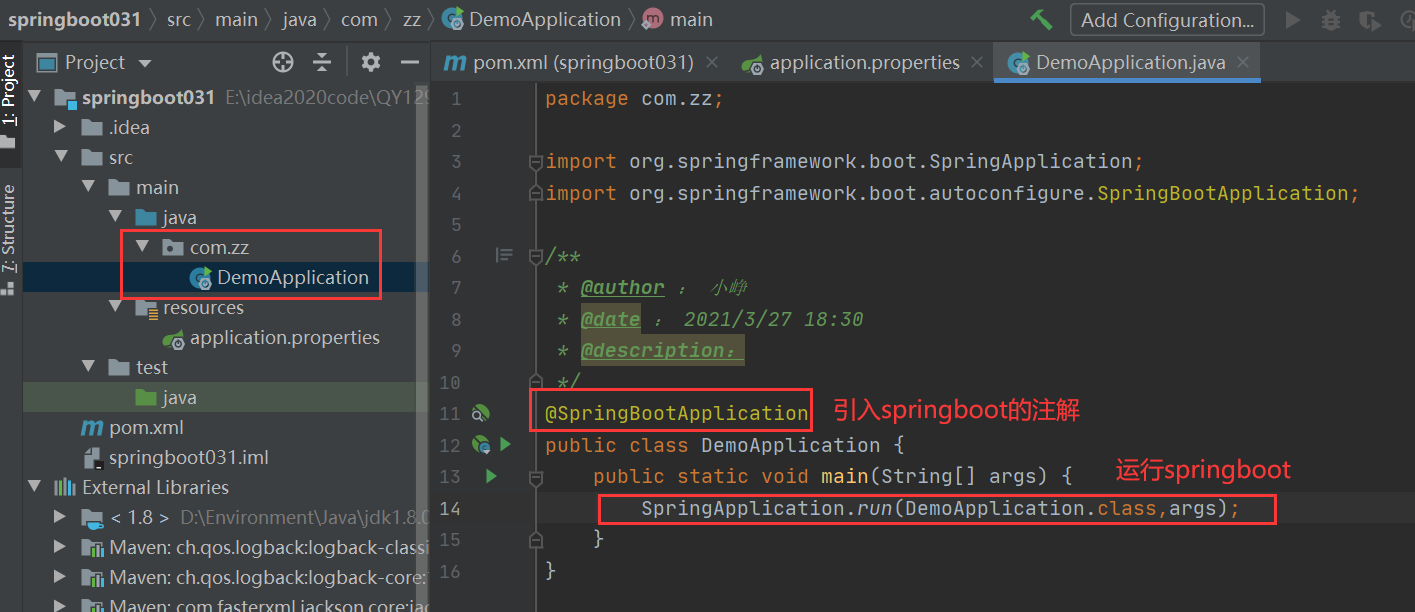
Task: Expand Maven logback-core library
Action: point(60,577)
